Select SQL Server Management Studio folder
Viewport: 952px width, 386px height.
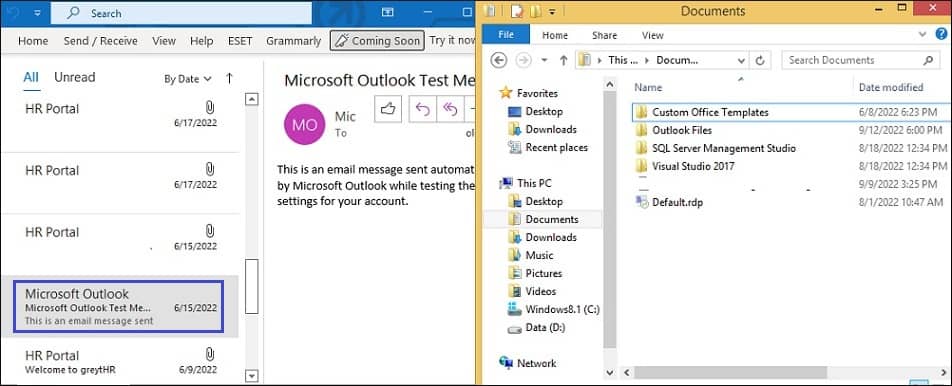[716, 148]
